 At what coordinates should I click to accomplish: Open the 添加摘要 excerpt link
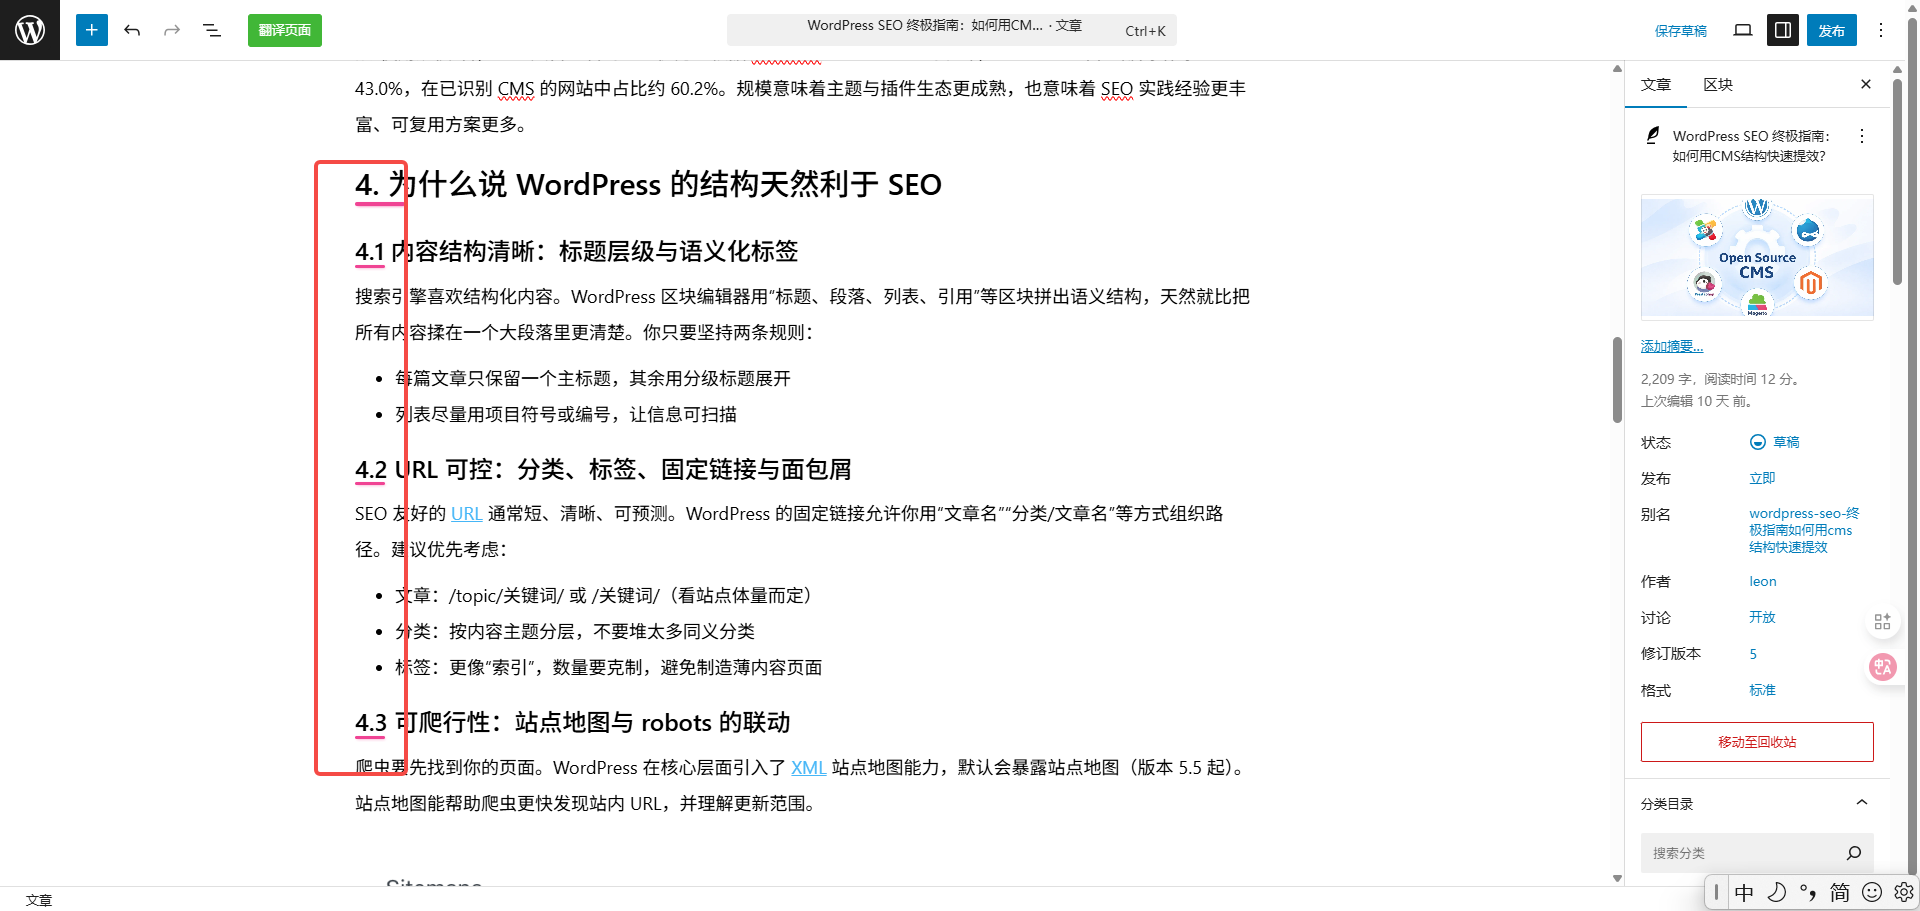[1671, 345]
